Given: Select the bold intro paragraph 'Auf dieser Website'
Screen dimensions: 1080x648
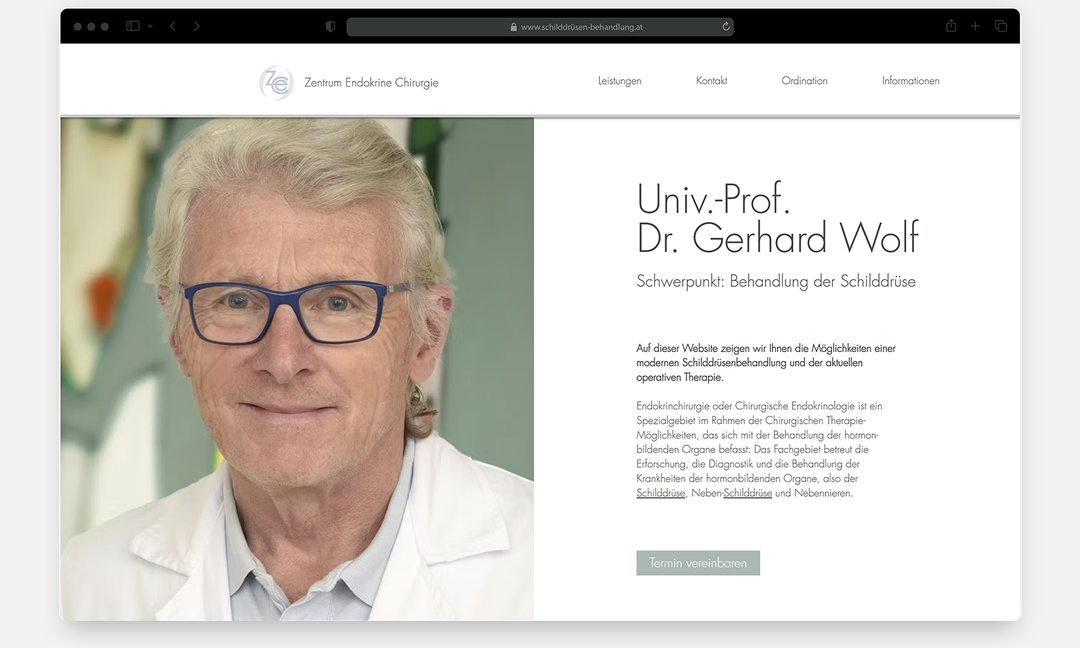Looking at the screenshot, I should click(766, 363).
